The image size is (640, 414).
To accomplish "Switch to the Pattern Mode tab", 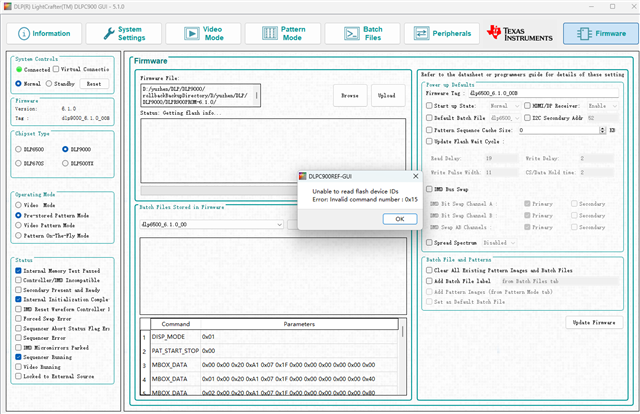I will [x=283, y=33].
